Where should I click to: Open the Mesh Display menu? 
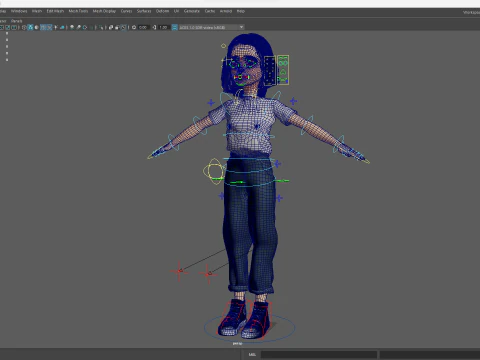pyautogui.click(x=104, y=11)
